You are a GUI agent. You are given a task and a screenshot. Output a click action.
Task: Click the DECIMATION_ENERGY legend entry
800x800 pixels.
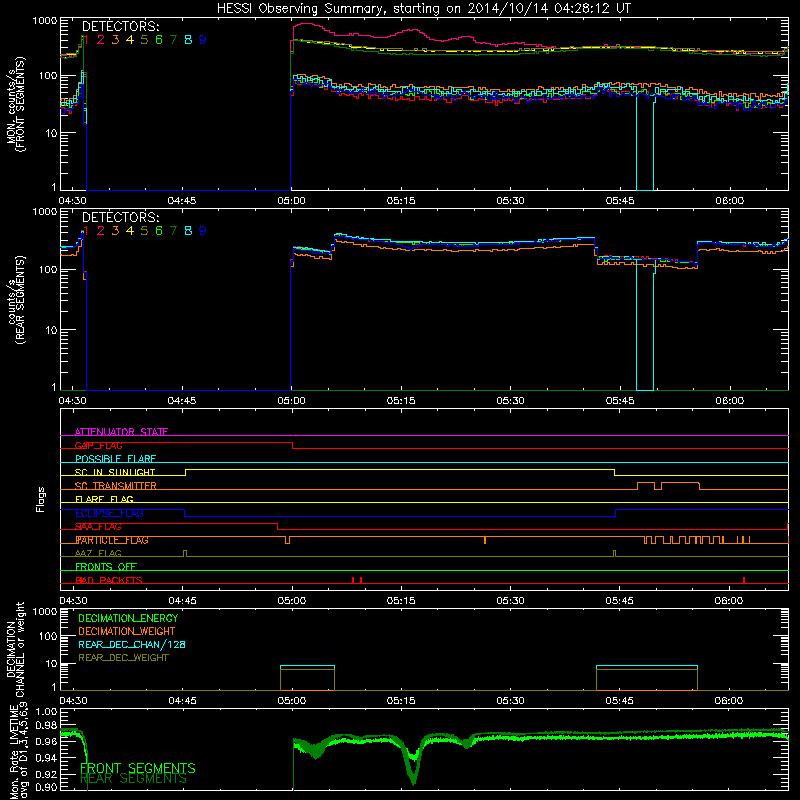click(x=128, y=618)
